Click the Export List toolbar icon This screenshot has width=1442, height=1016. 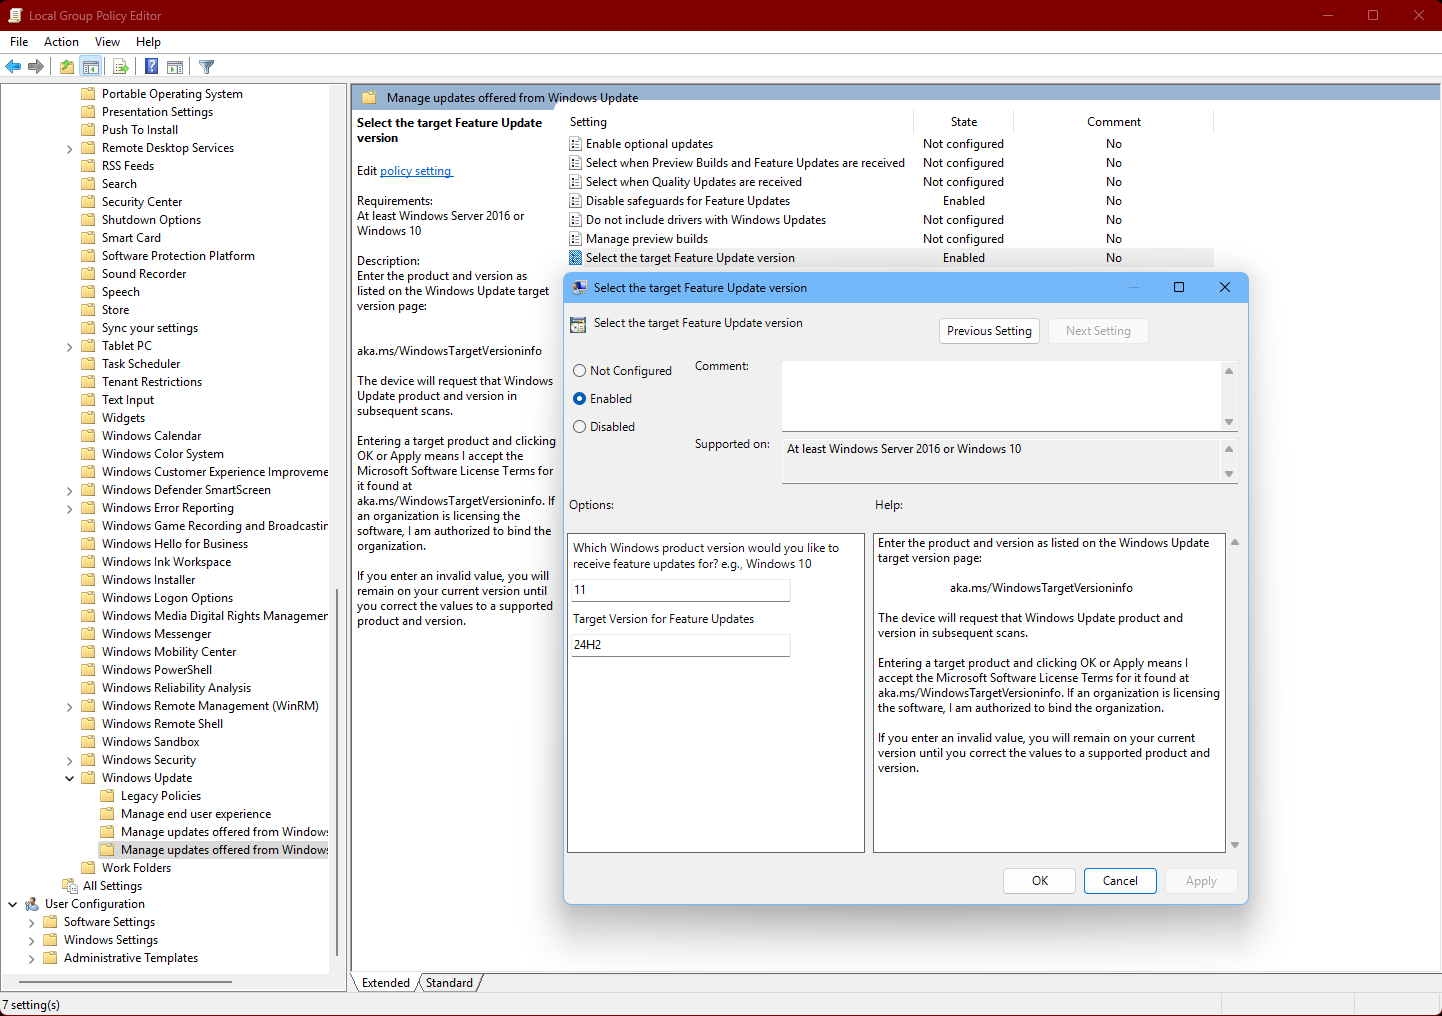point(121,67)
